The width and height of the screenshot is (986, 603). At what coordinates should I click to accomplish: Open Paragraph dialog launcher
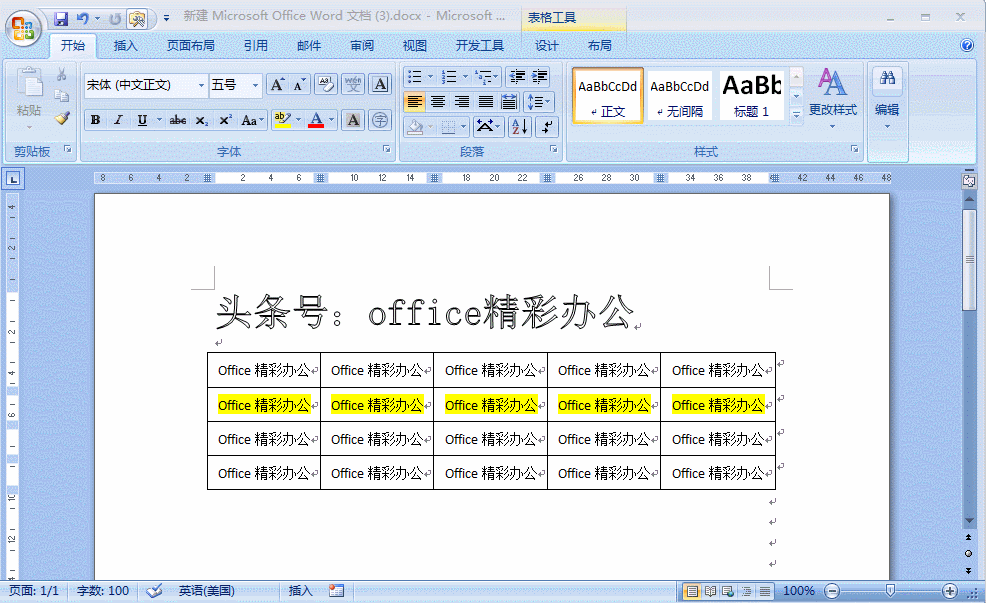554,150
